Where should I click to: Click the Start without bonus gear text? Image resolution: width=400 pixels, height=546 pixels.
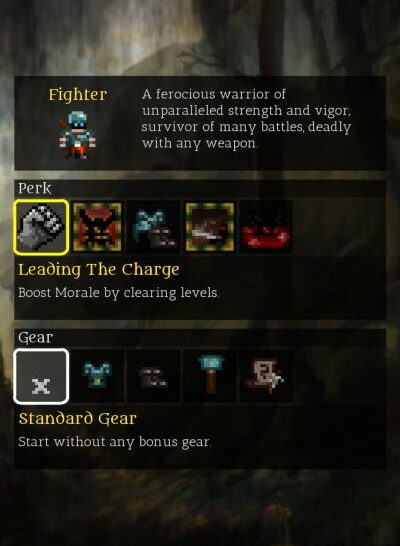click(114, 442)
